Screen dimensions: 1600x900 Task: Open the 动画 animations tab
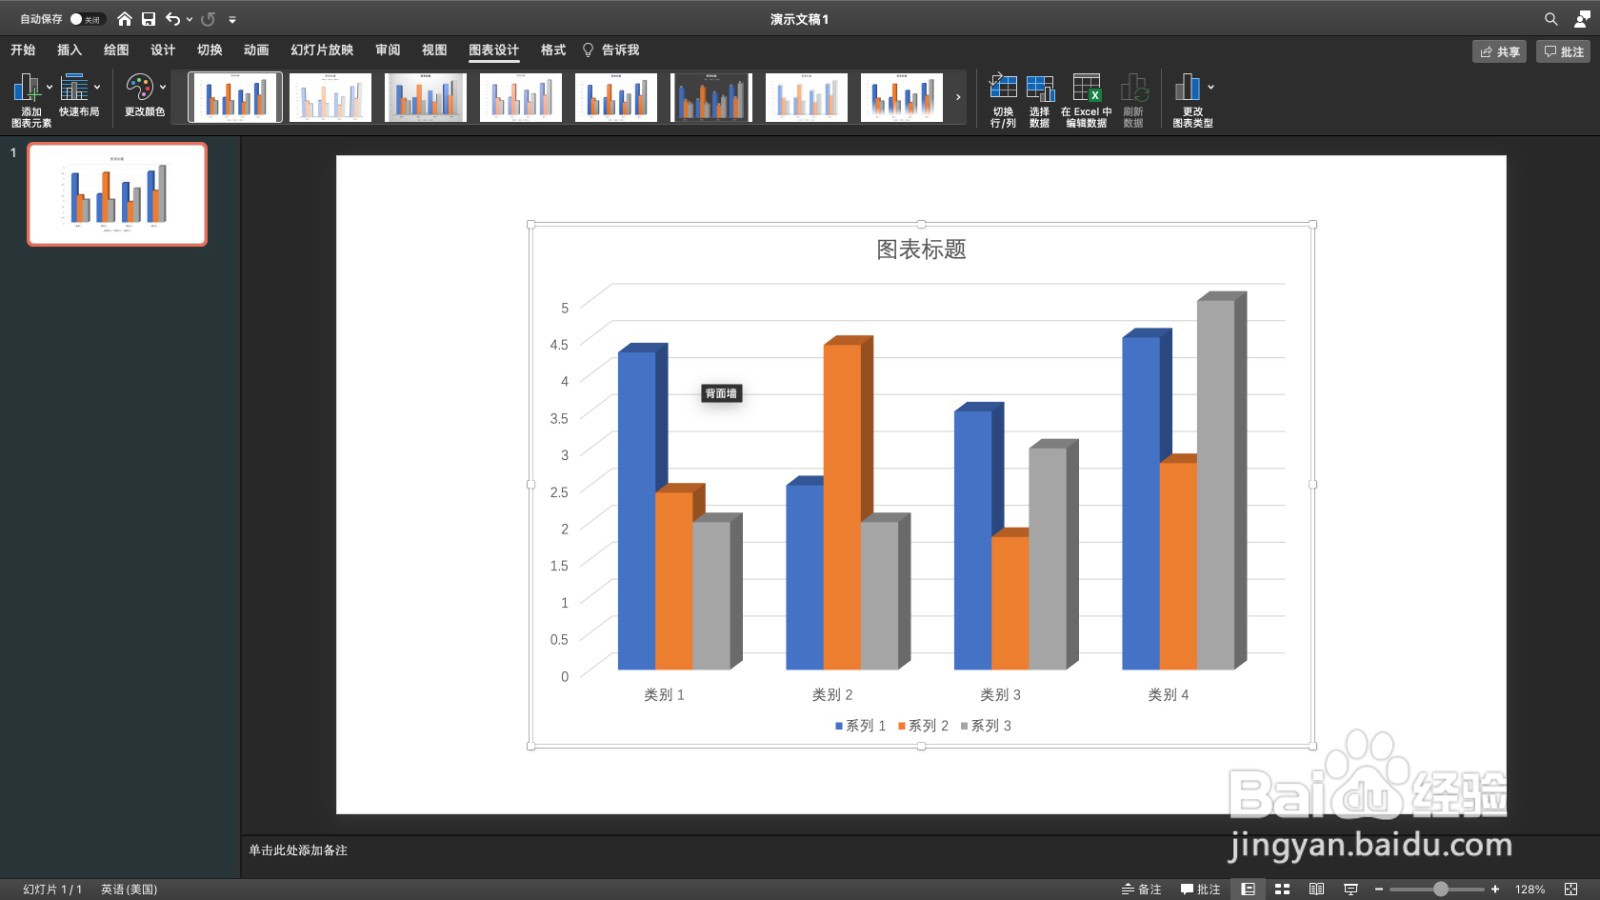point(256,50)
